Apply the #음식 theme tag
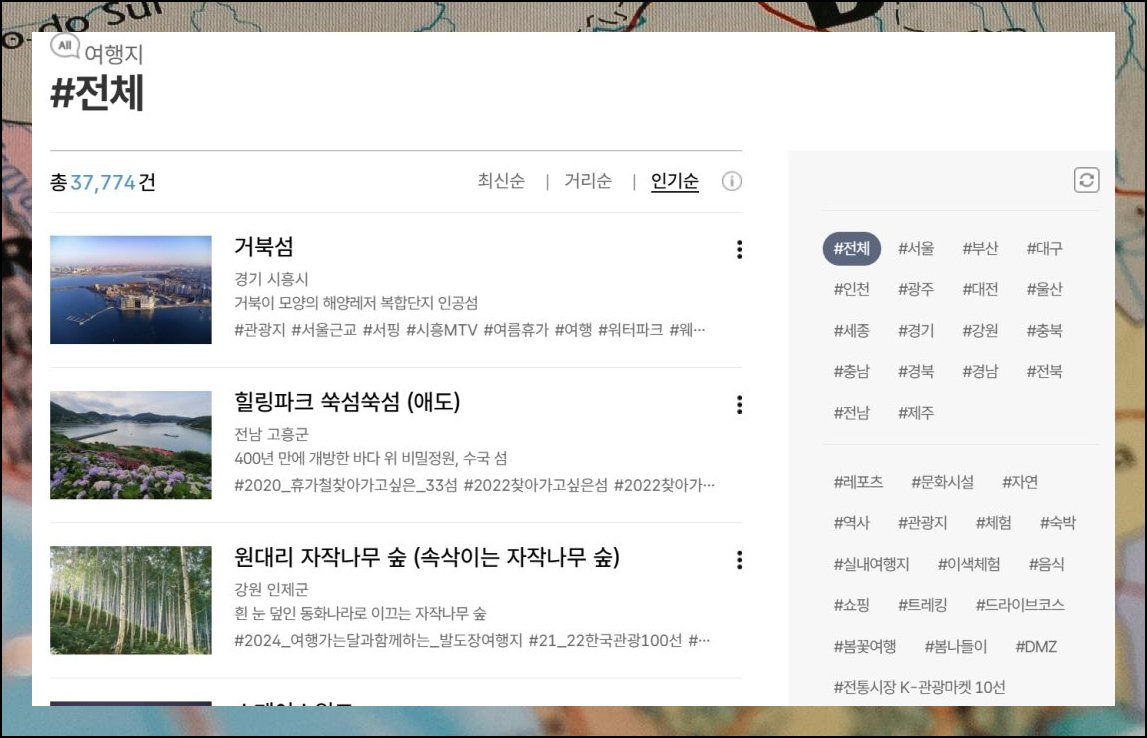Image resolution: width=1147 pixels, height=738 pixels. pos(1046,565)
